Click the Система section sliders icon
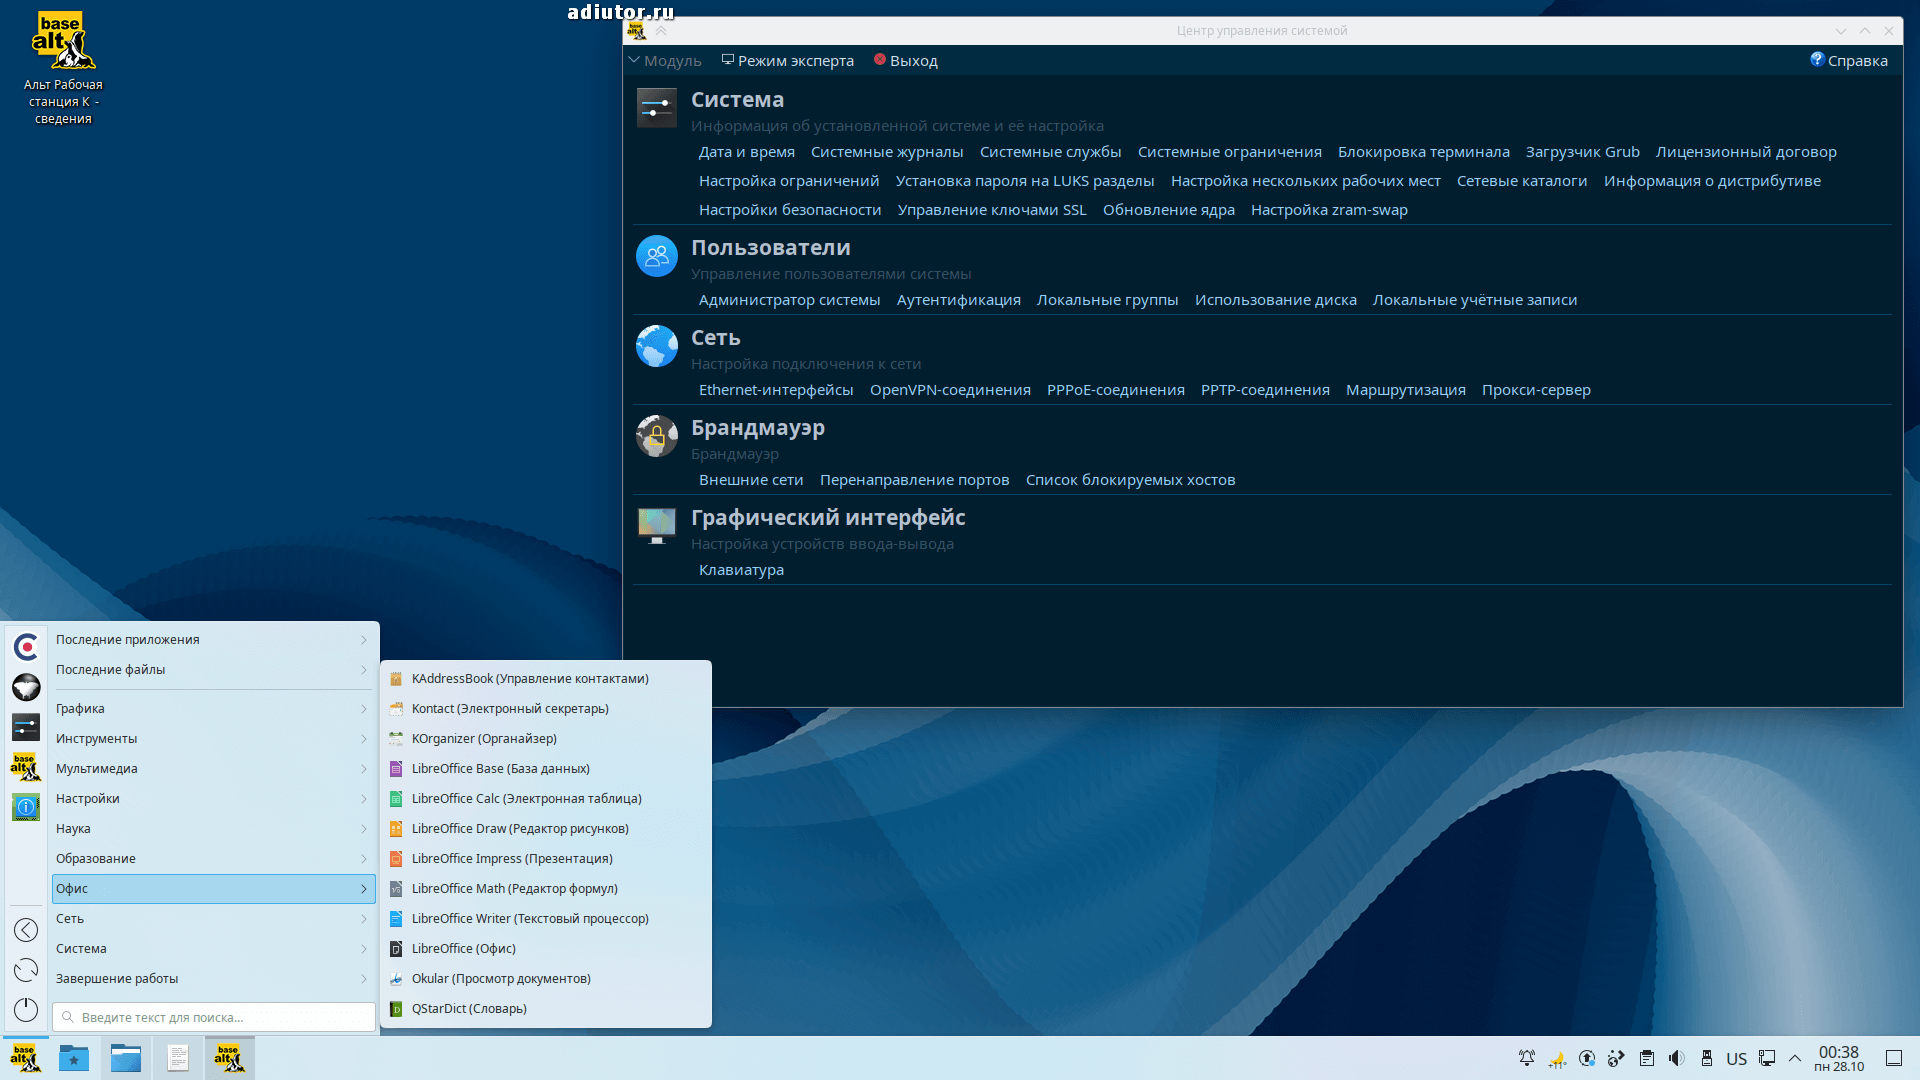The height and width of the screenshot is (1080, 1920). [656, 108]
